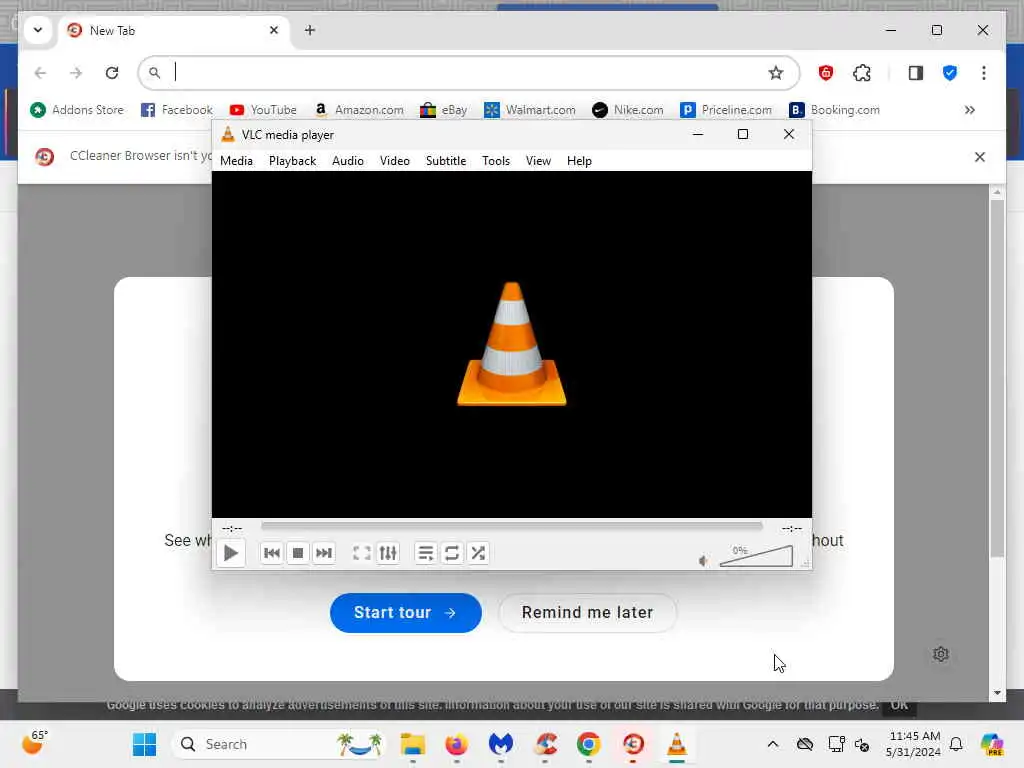Reload the browser page
The image size is (1024, 768).
pyautogui.click(x=112, y=72)
